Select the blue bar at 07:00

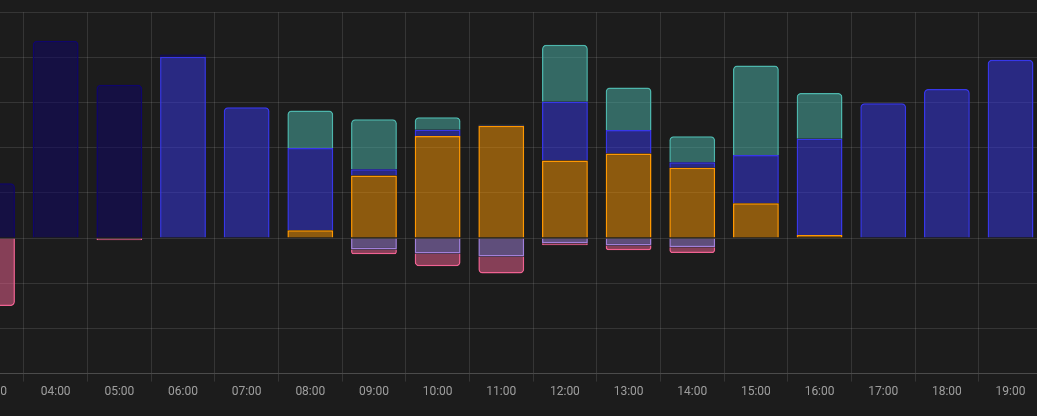246,173
